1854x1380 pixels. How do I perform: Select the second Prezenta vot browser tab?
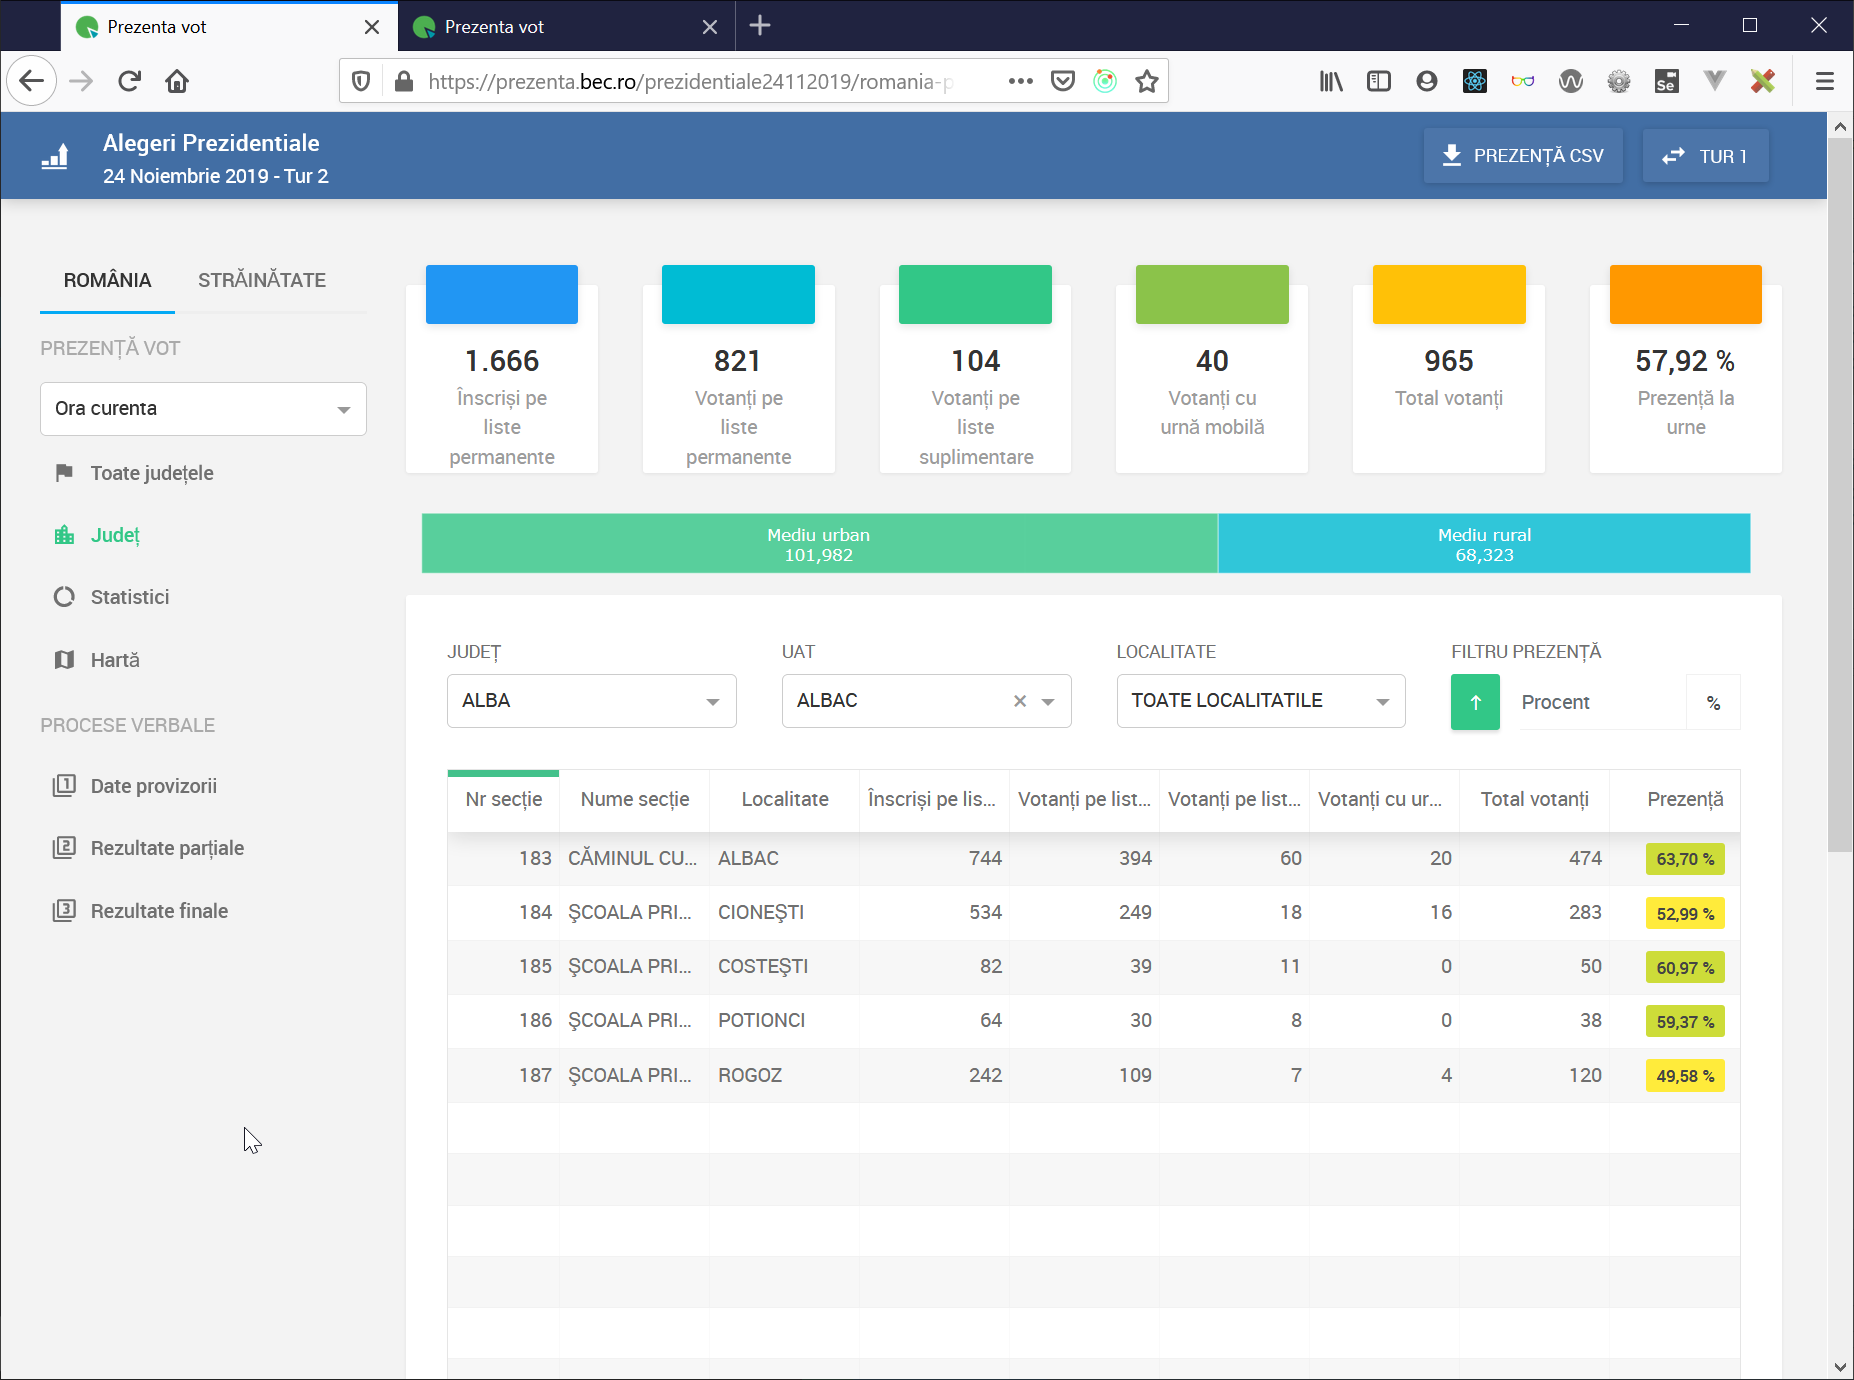pos(566,27)
